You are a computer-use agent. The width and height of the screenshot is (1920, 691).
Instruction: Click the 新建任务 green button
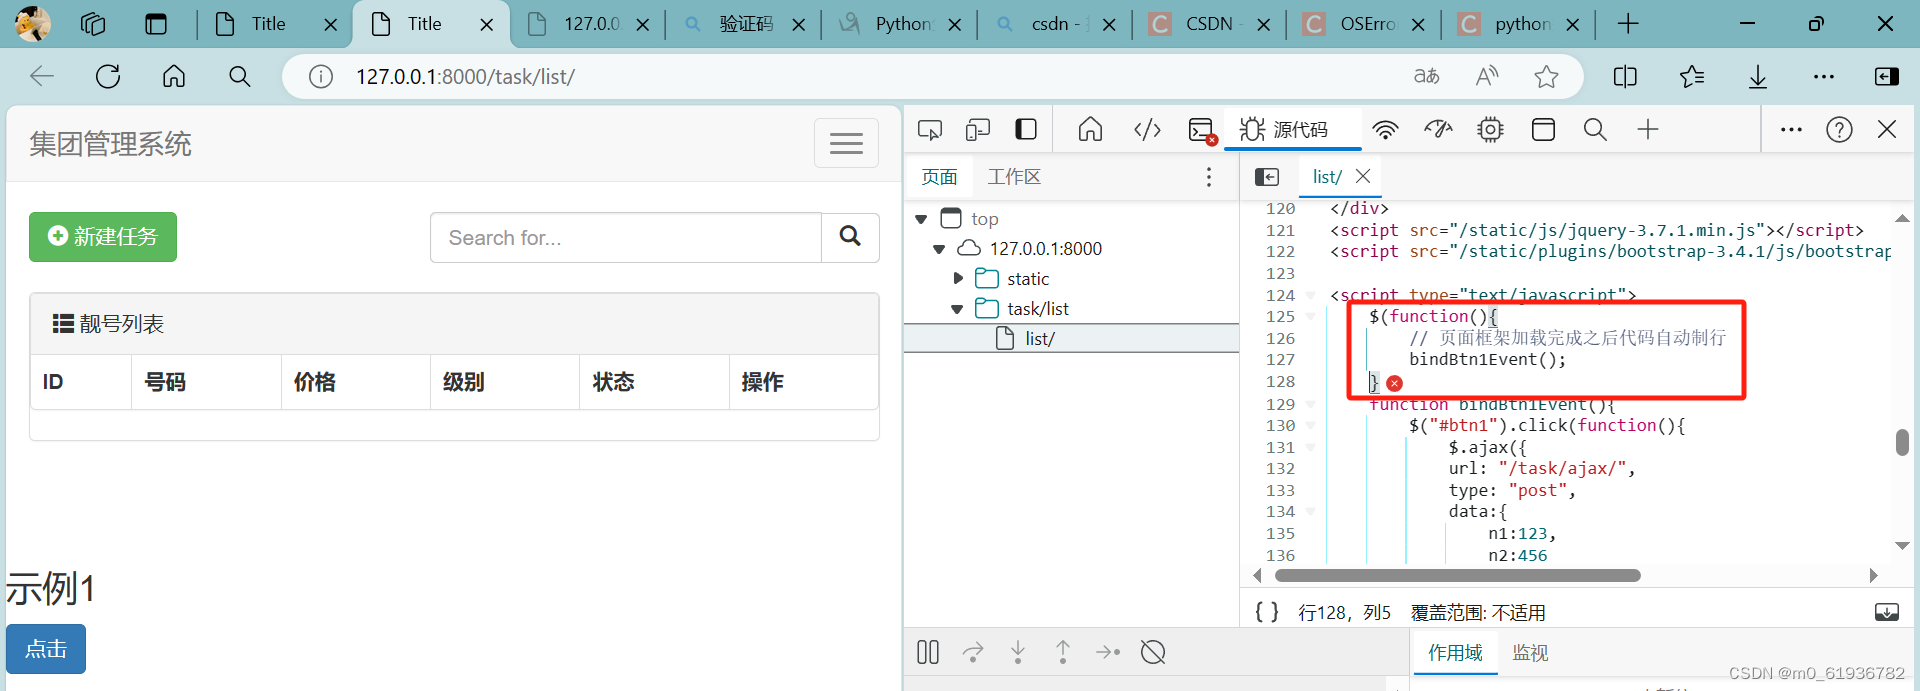pos(103,237)
